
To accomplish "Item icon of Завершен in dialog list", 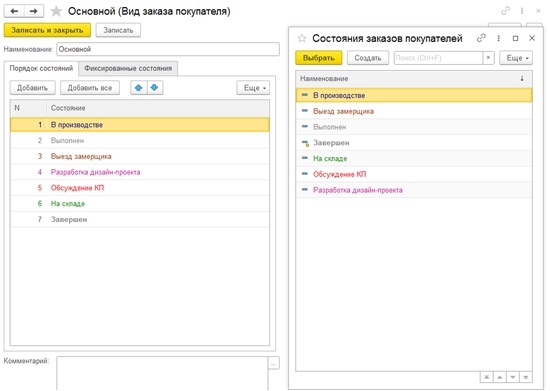I will 305,143.
